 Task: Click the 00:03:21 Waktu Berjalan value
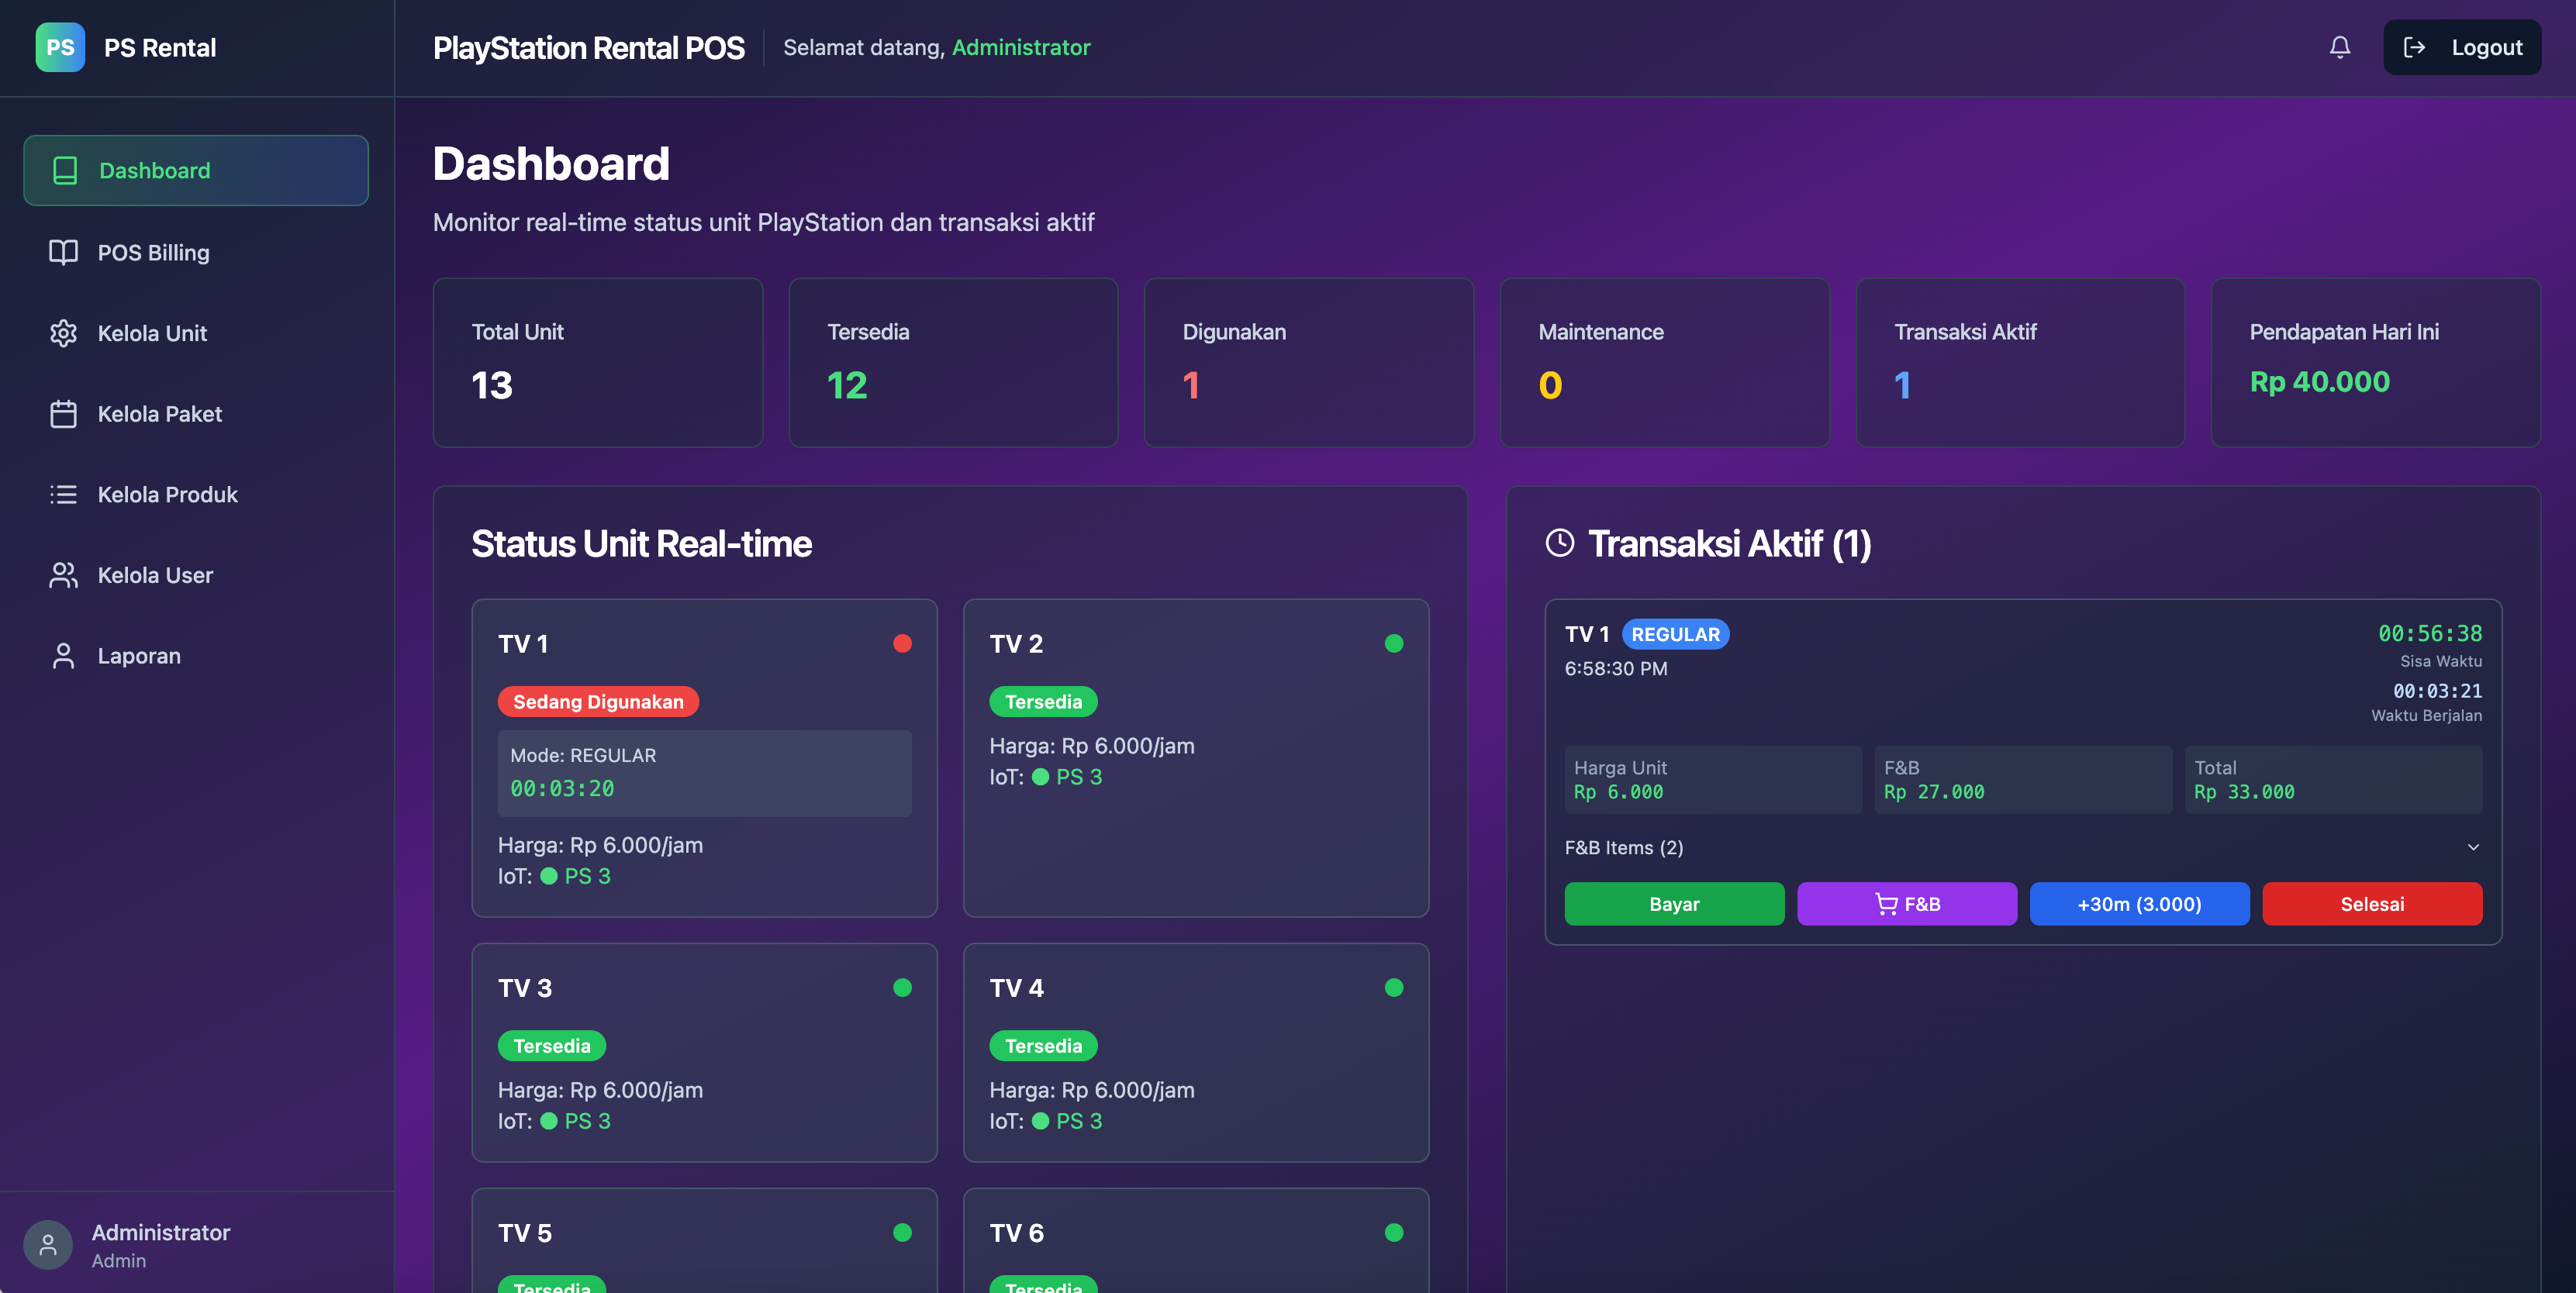point(2437,691)
